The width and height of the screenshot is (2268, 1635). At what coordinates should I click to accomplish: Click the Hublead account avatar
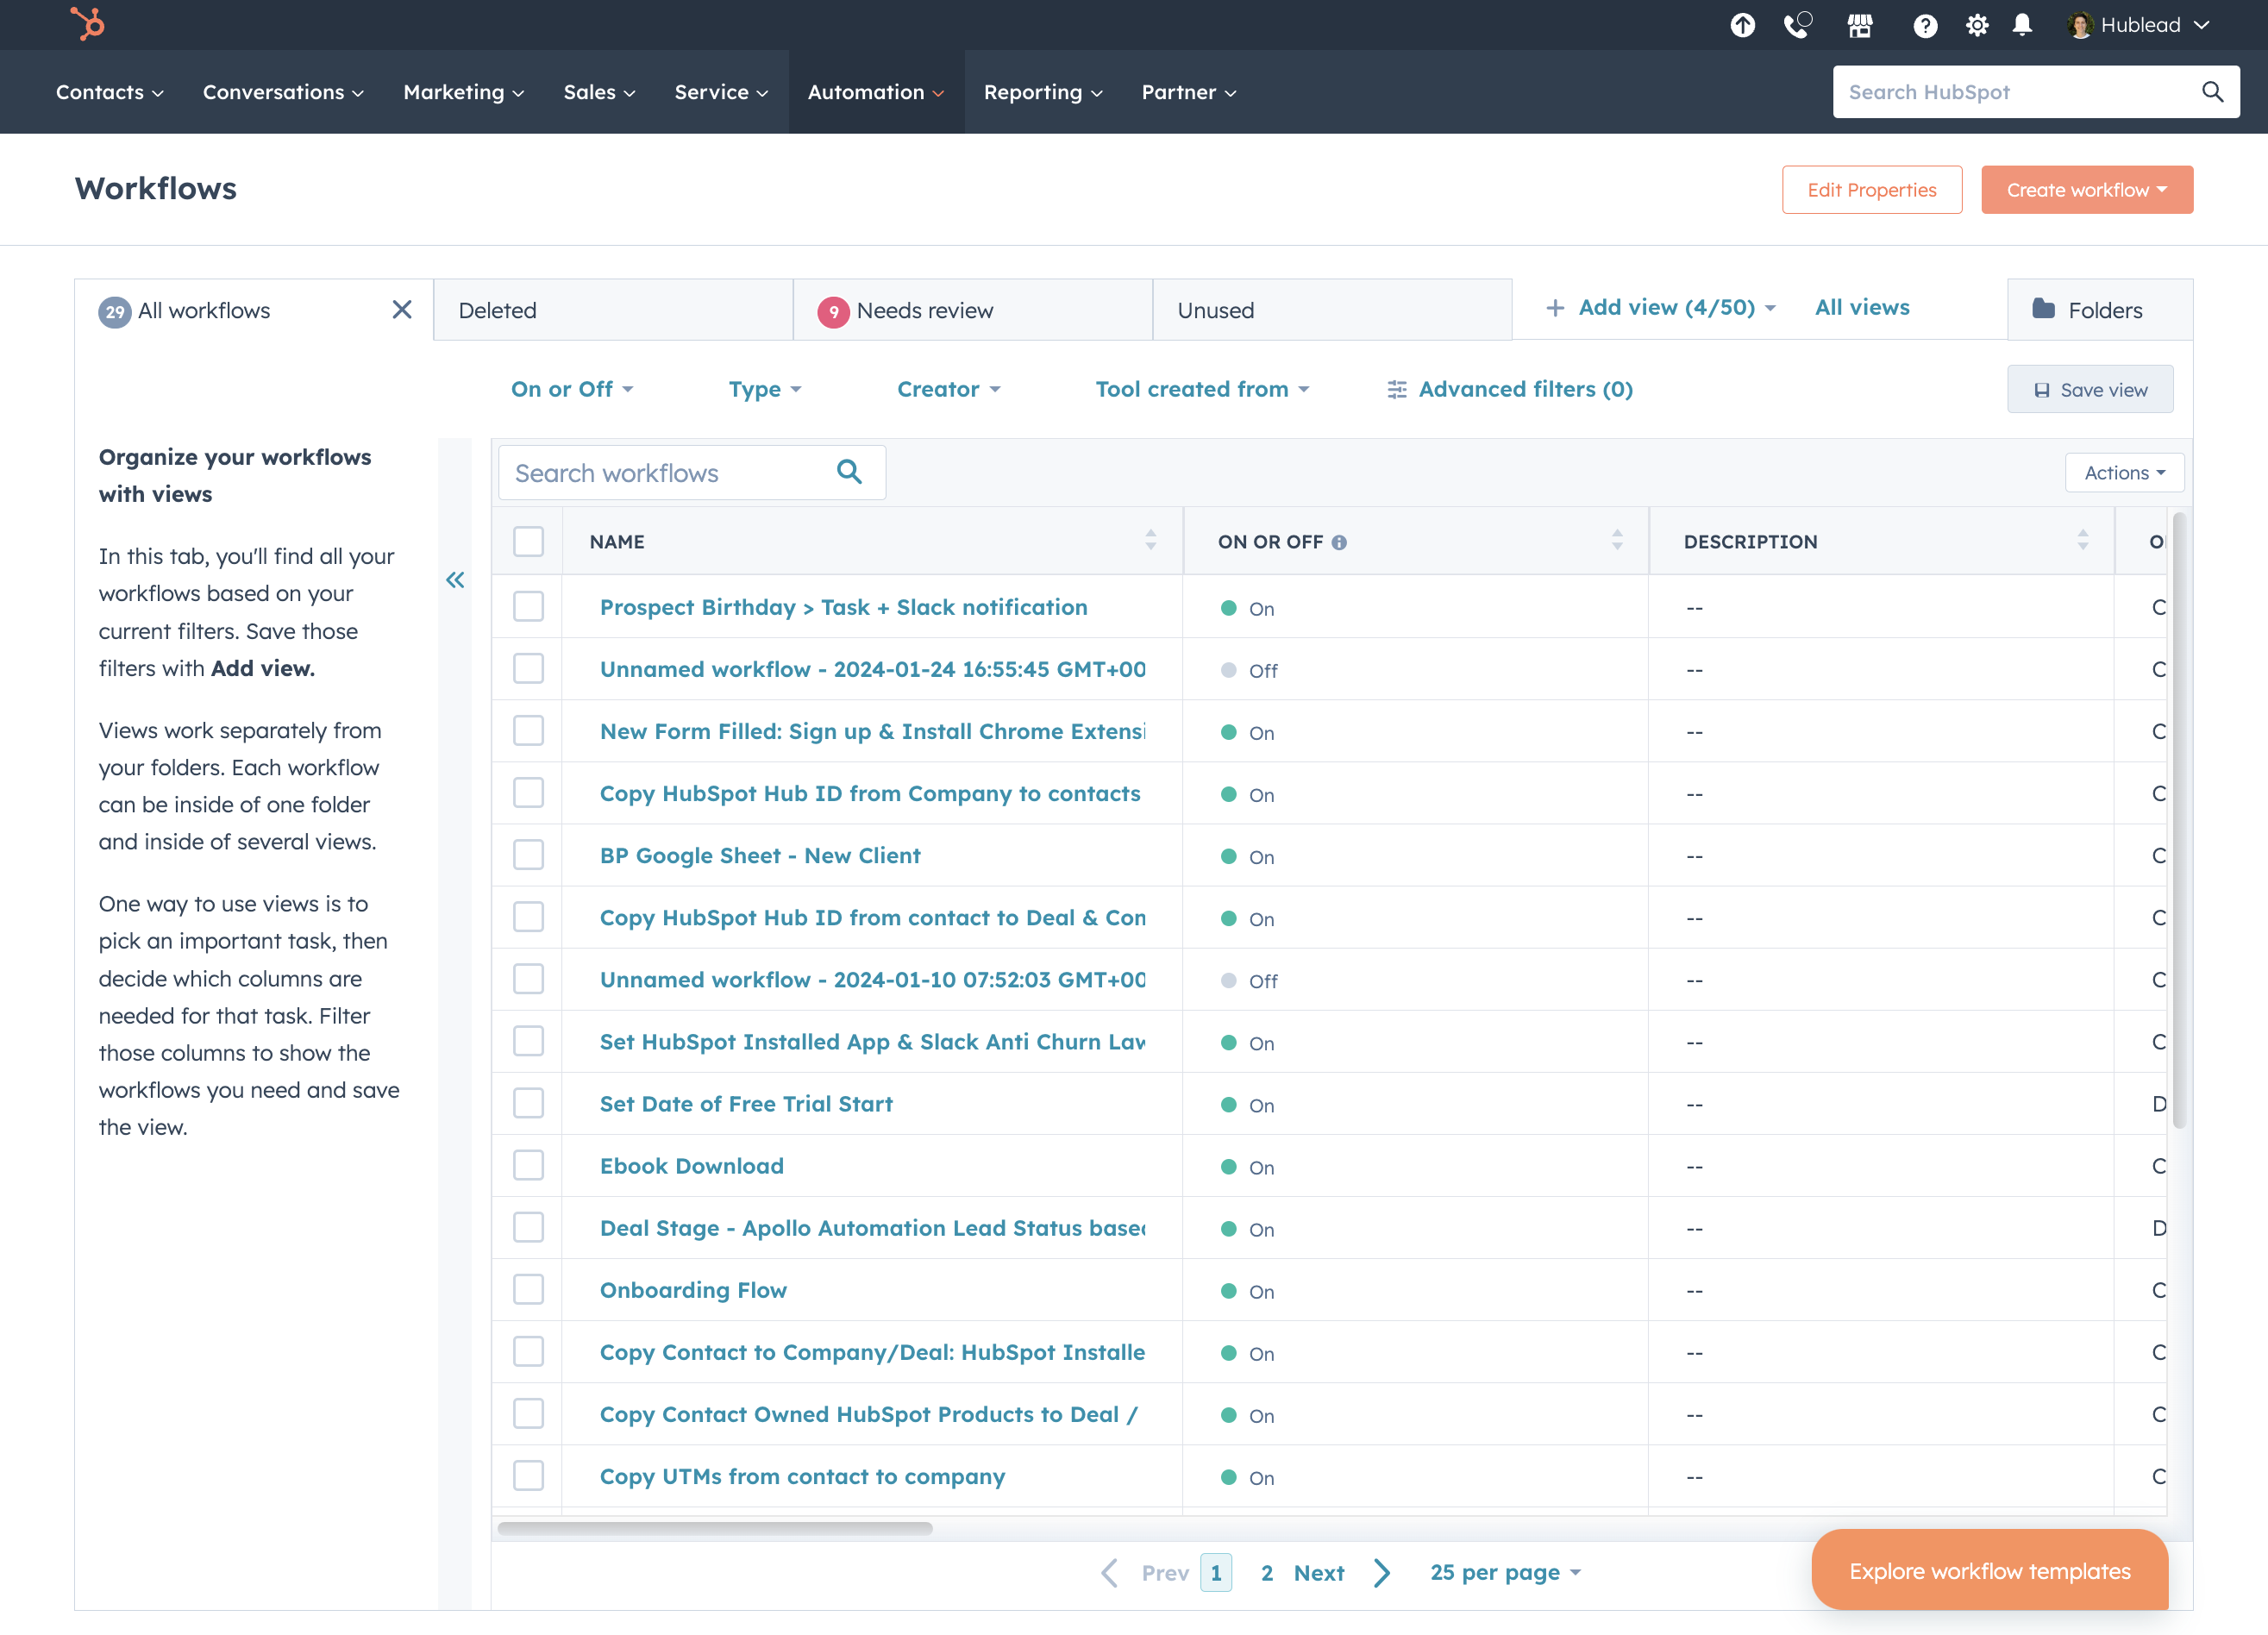2080,25
